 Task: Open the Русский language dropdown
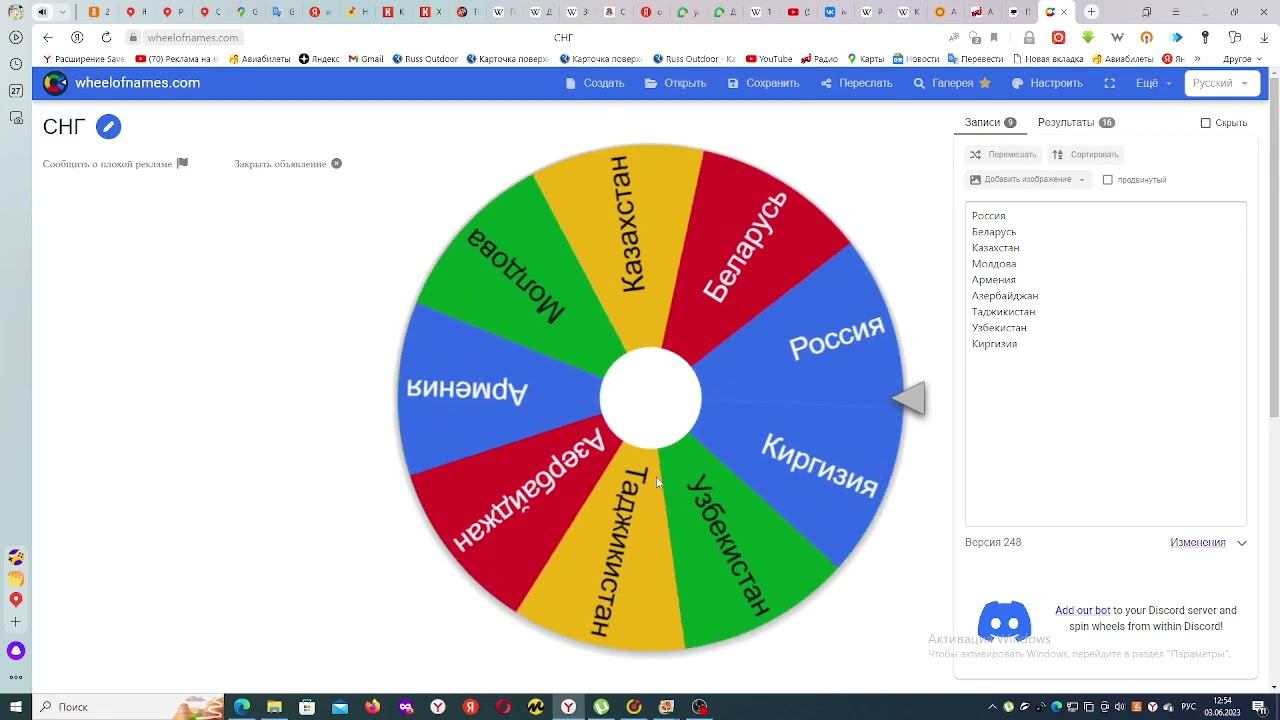coord(1221,83)
